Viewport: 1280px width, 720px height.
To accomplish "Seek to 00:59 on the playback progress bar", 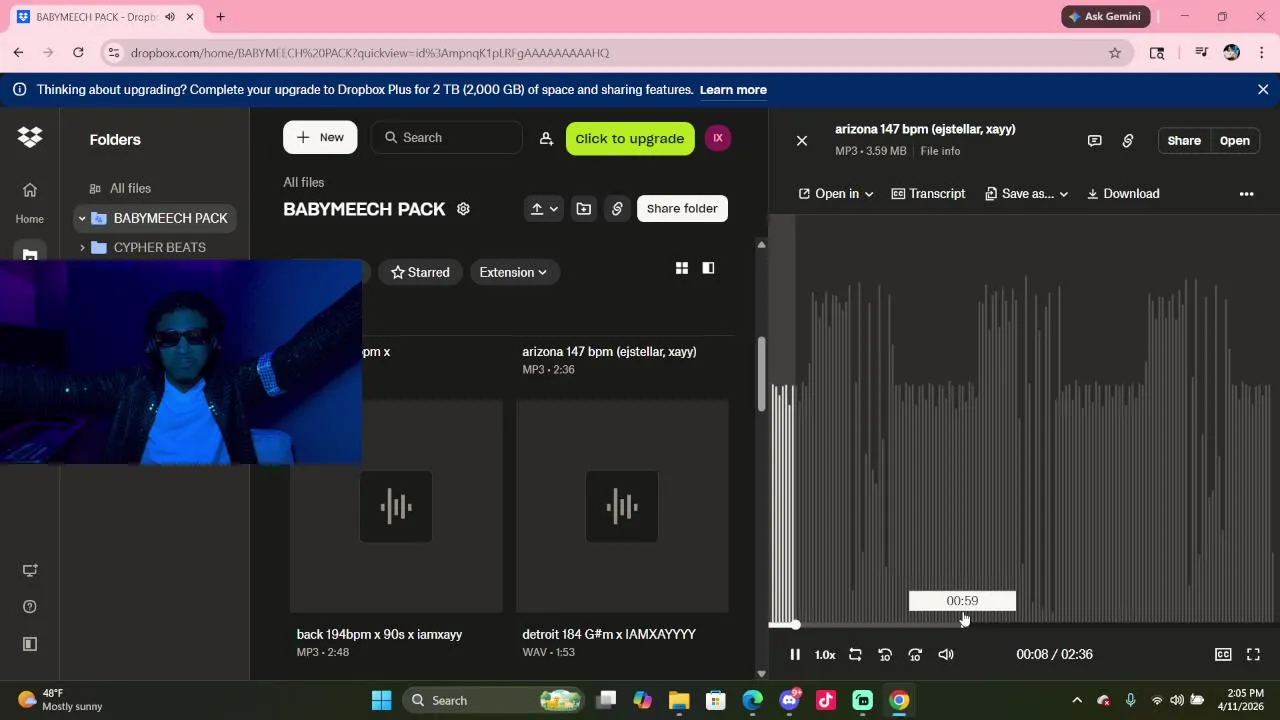I will point(963,625).
